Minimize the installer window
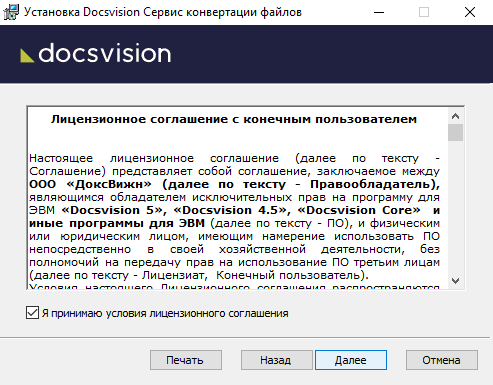 point(379,12)
